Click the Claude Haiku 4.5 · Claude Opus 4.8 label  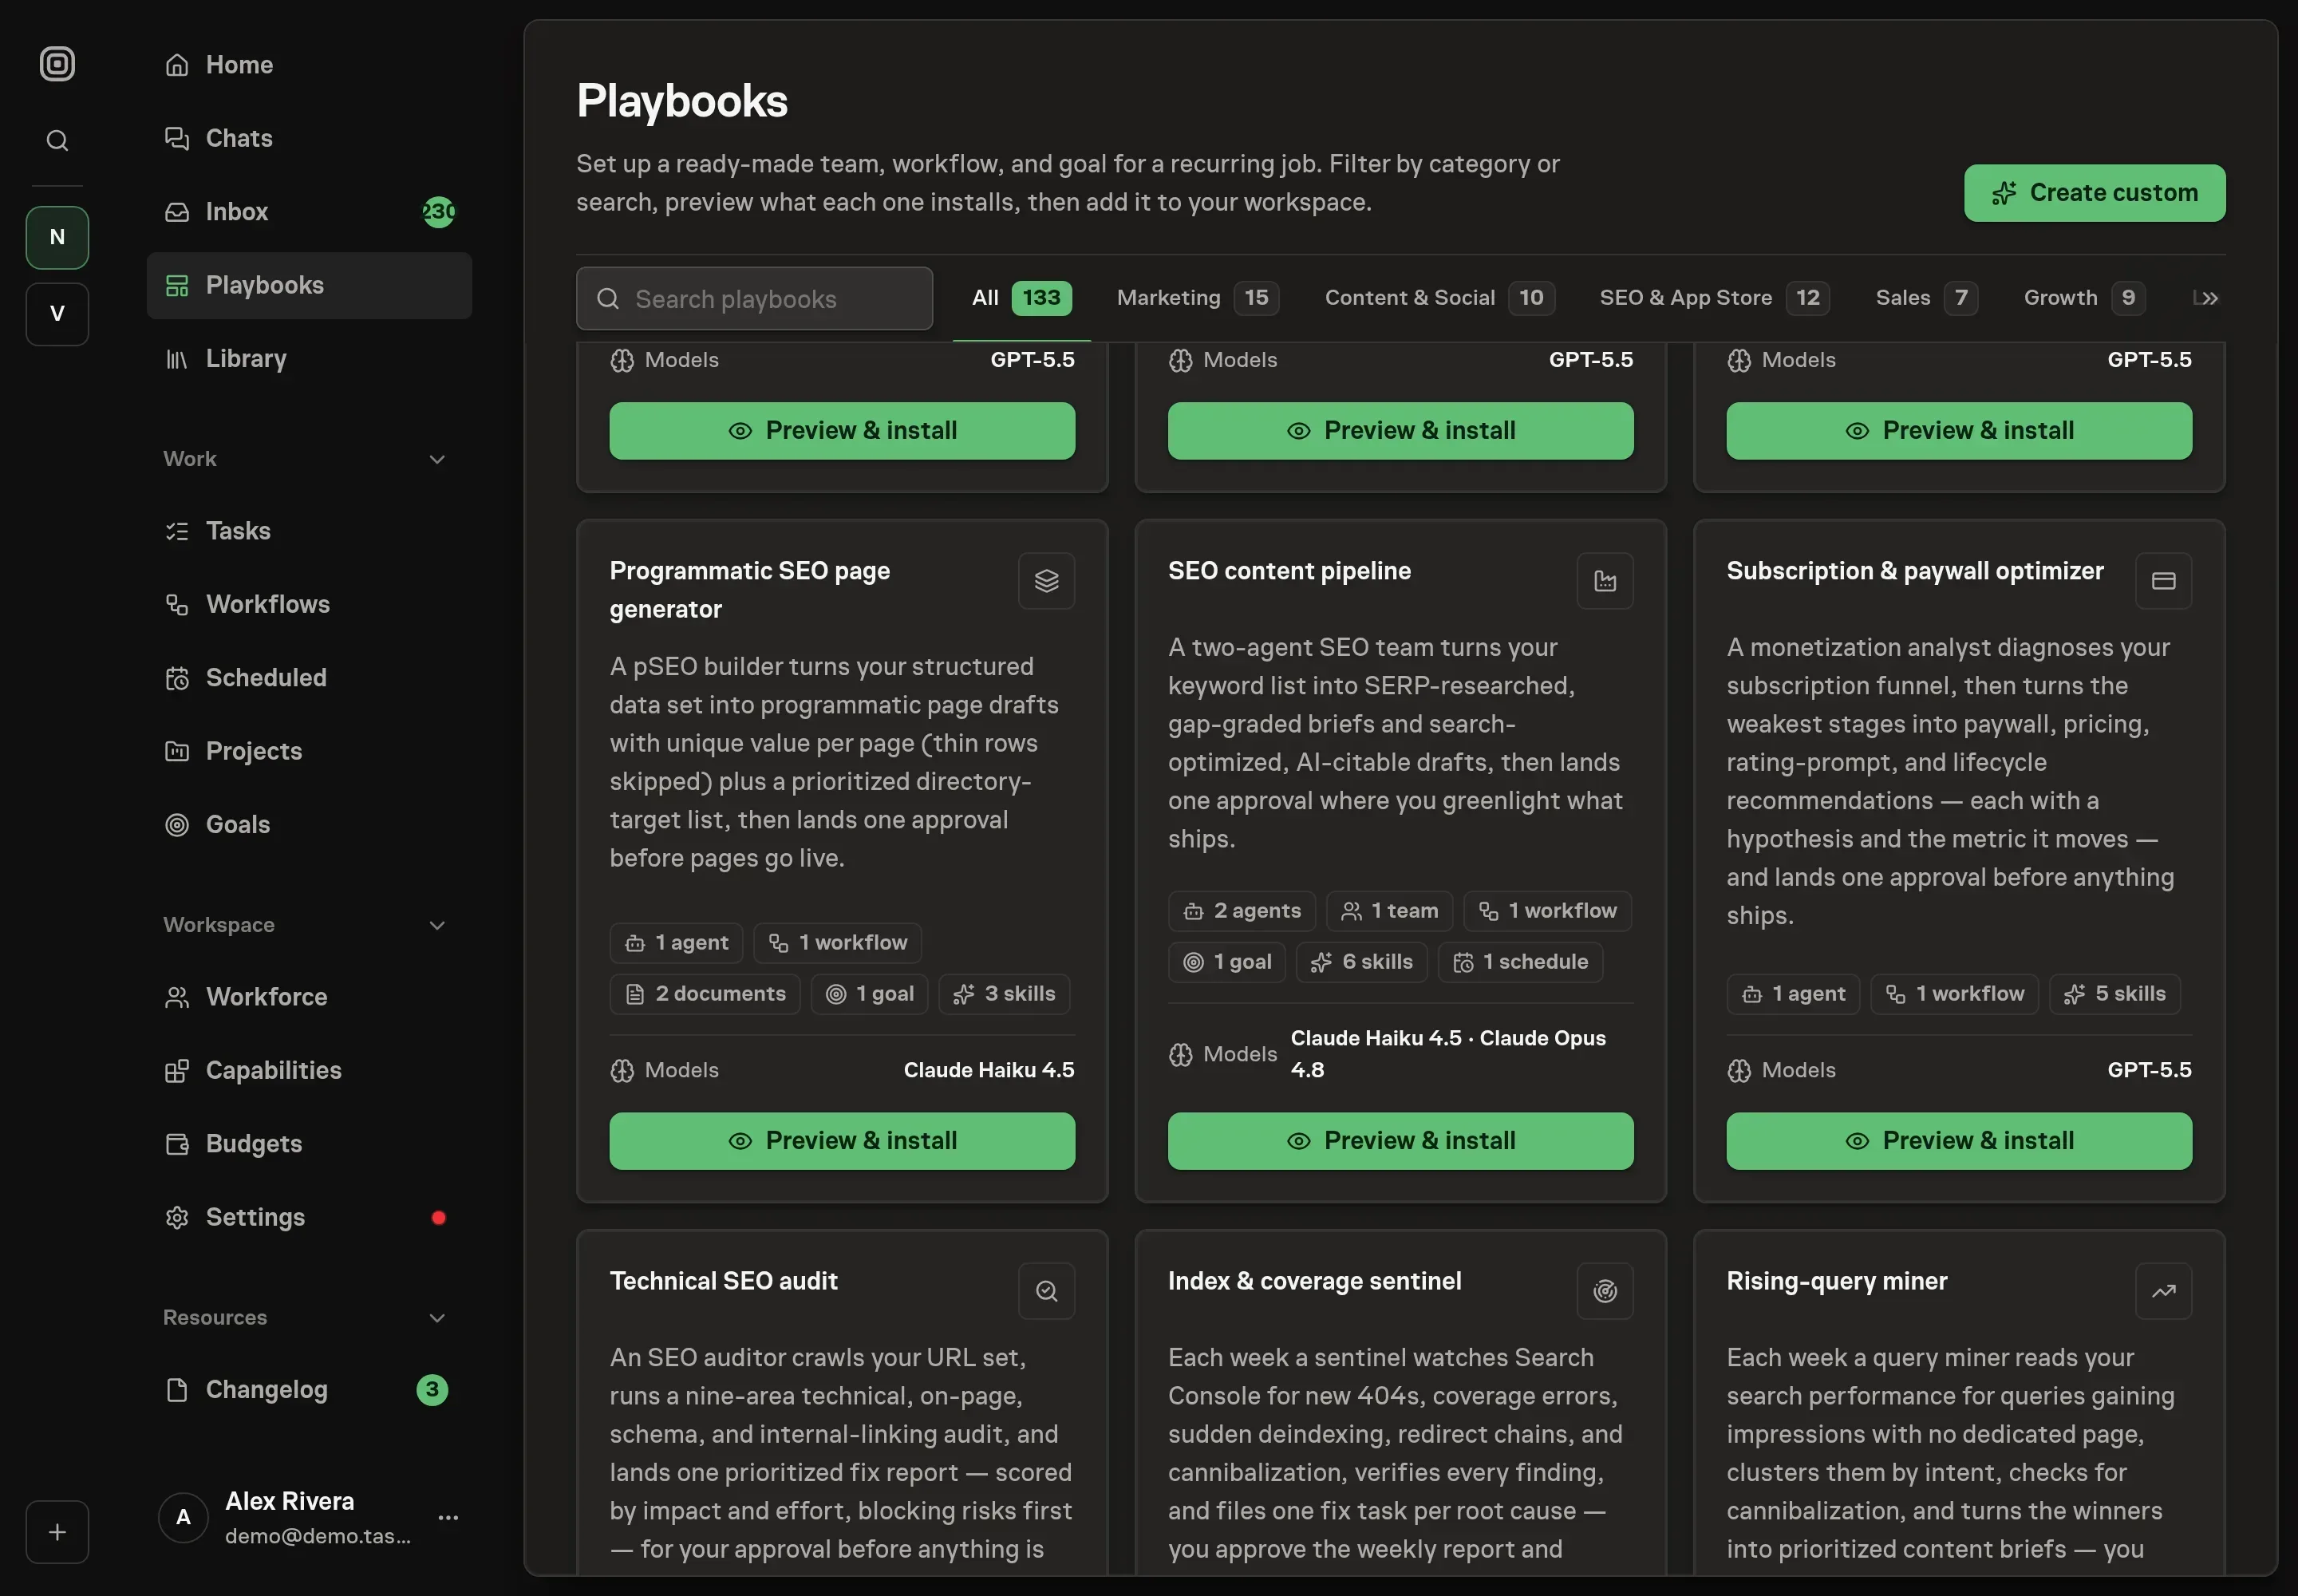click(1448, 1054)
